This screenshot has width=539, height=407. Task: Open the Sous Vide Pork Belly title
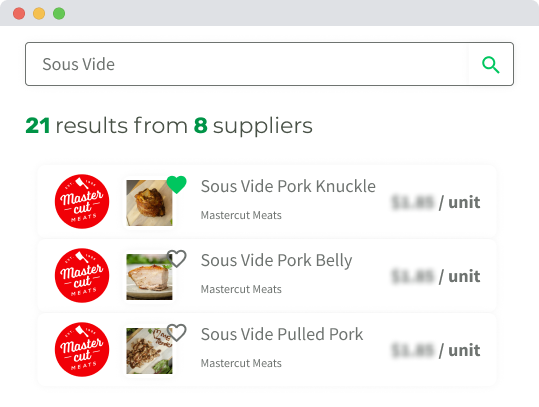(276, 261)
